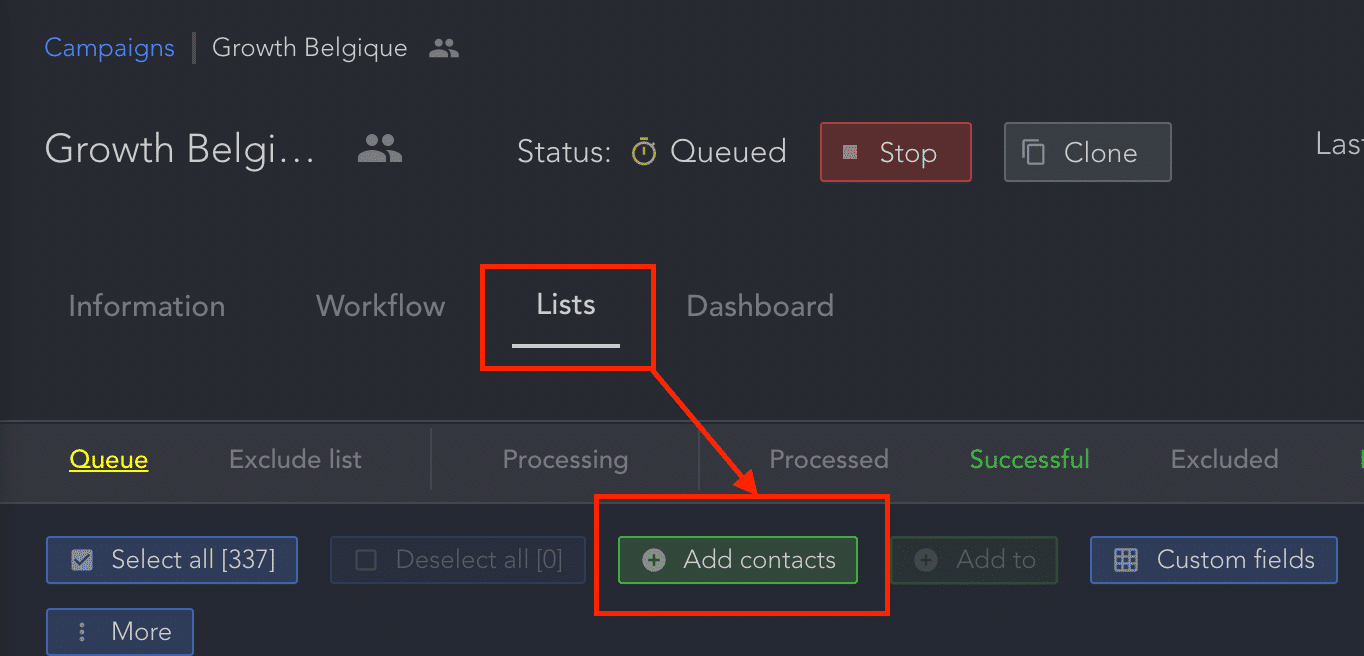Open the Information tab
This screenshot has width=1364, height=656.
tap(147, 306)
